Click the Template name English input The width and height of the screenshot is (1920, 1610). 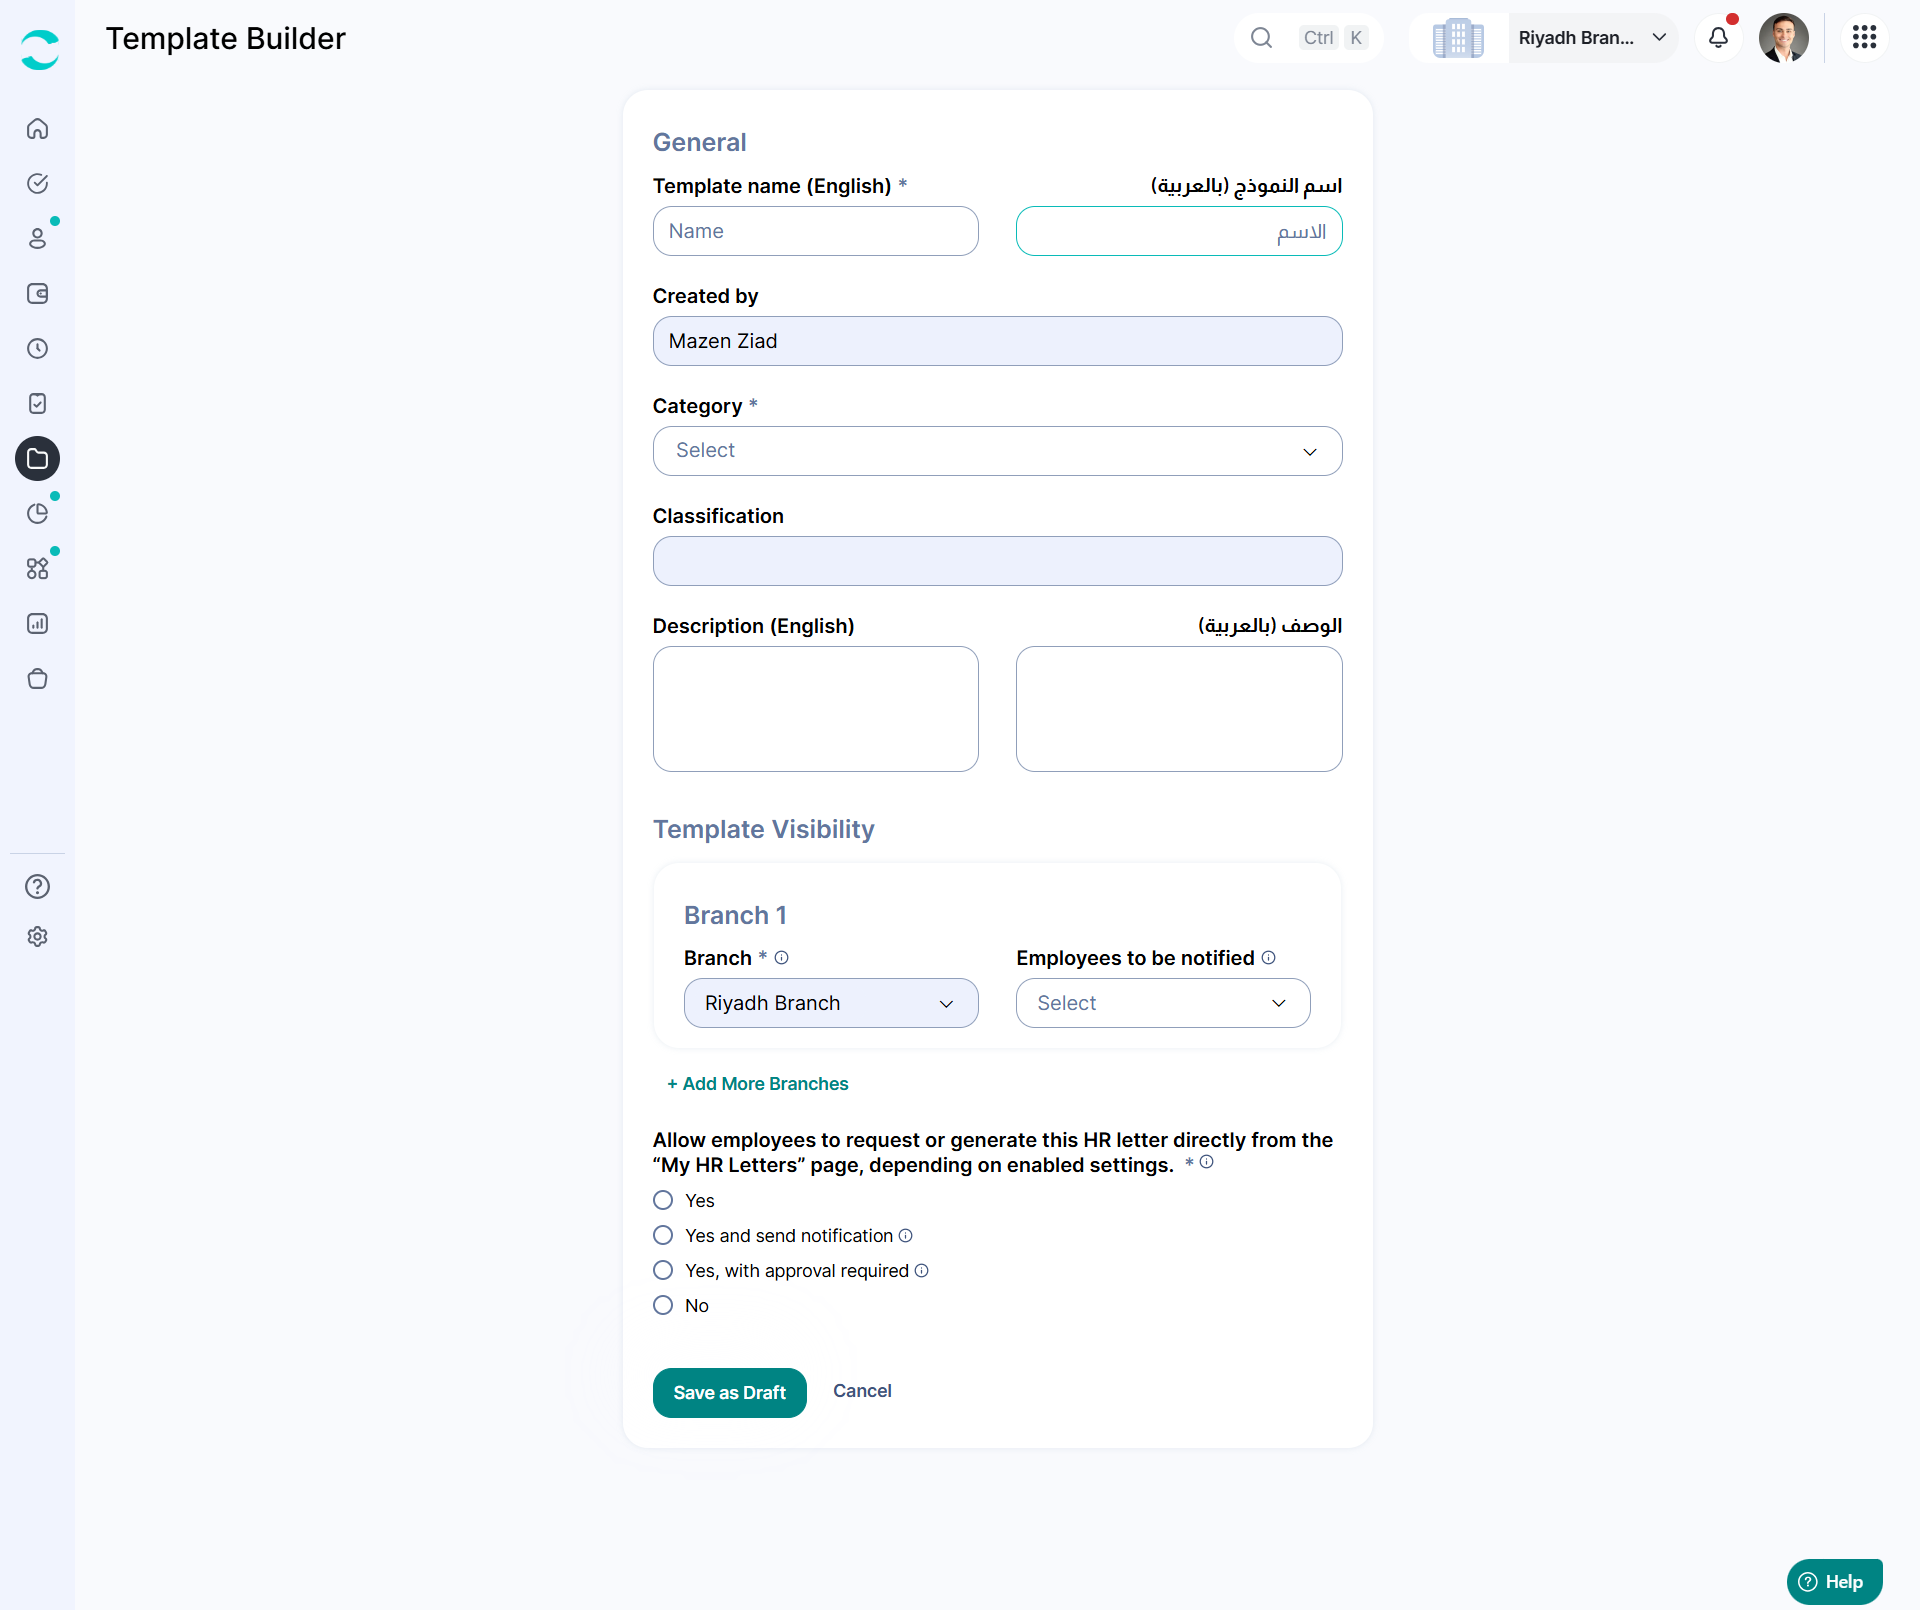tap(815, 231)
